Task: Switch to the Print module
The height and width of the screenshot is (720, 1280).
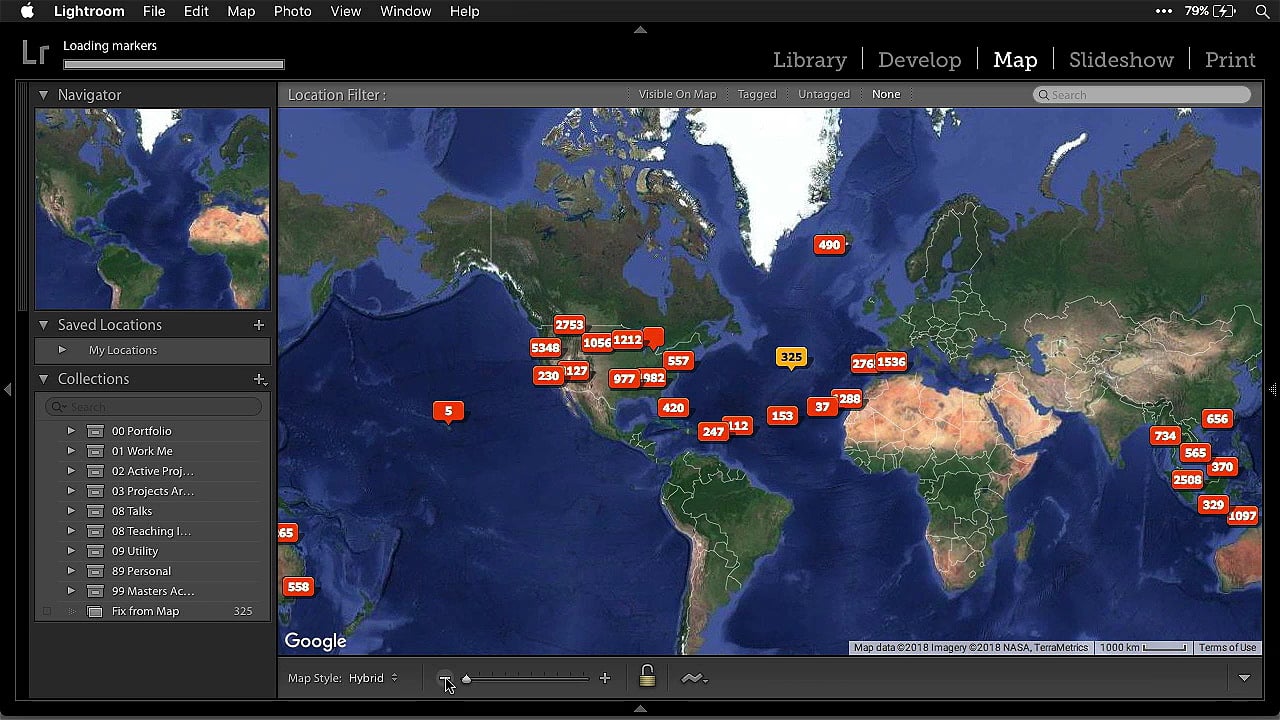Action: [x=1230, y=60]
